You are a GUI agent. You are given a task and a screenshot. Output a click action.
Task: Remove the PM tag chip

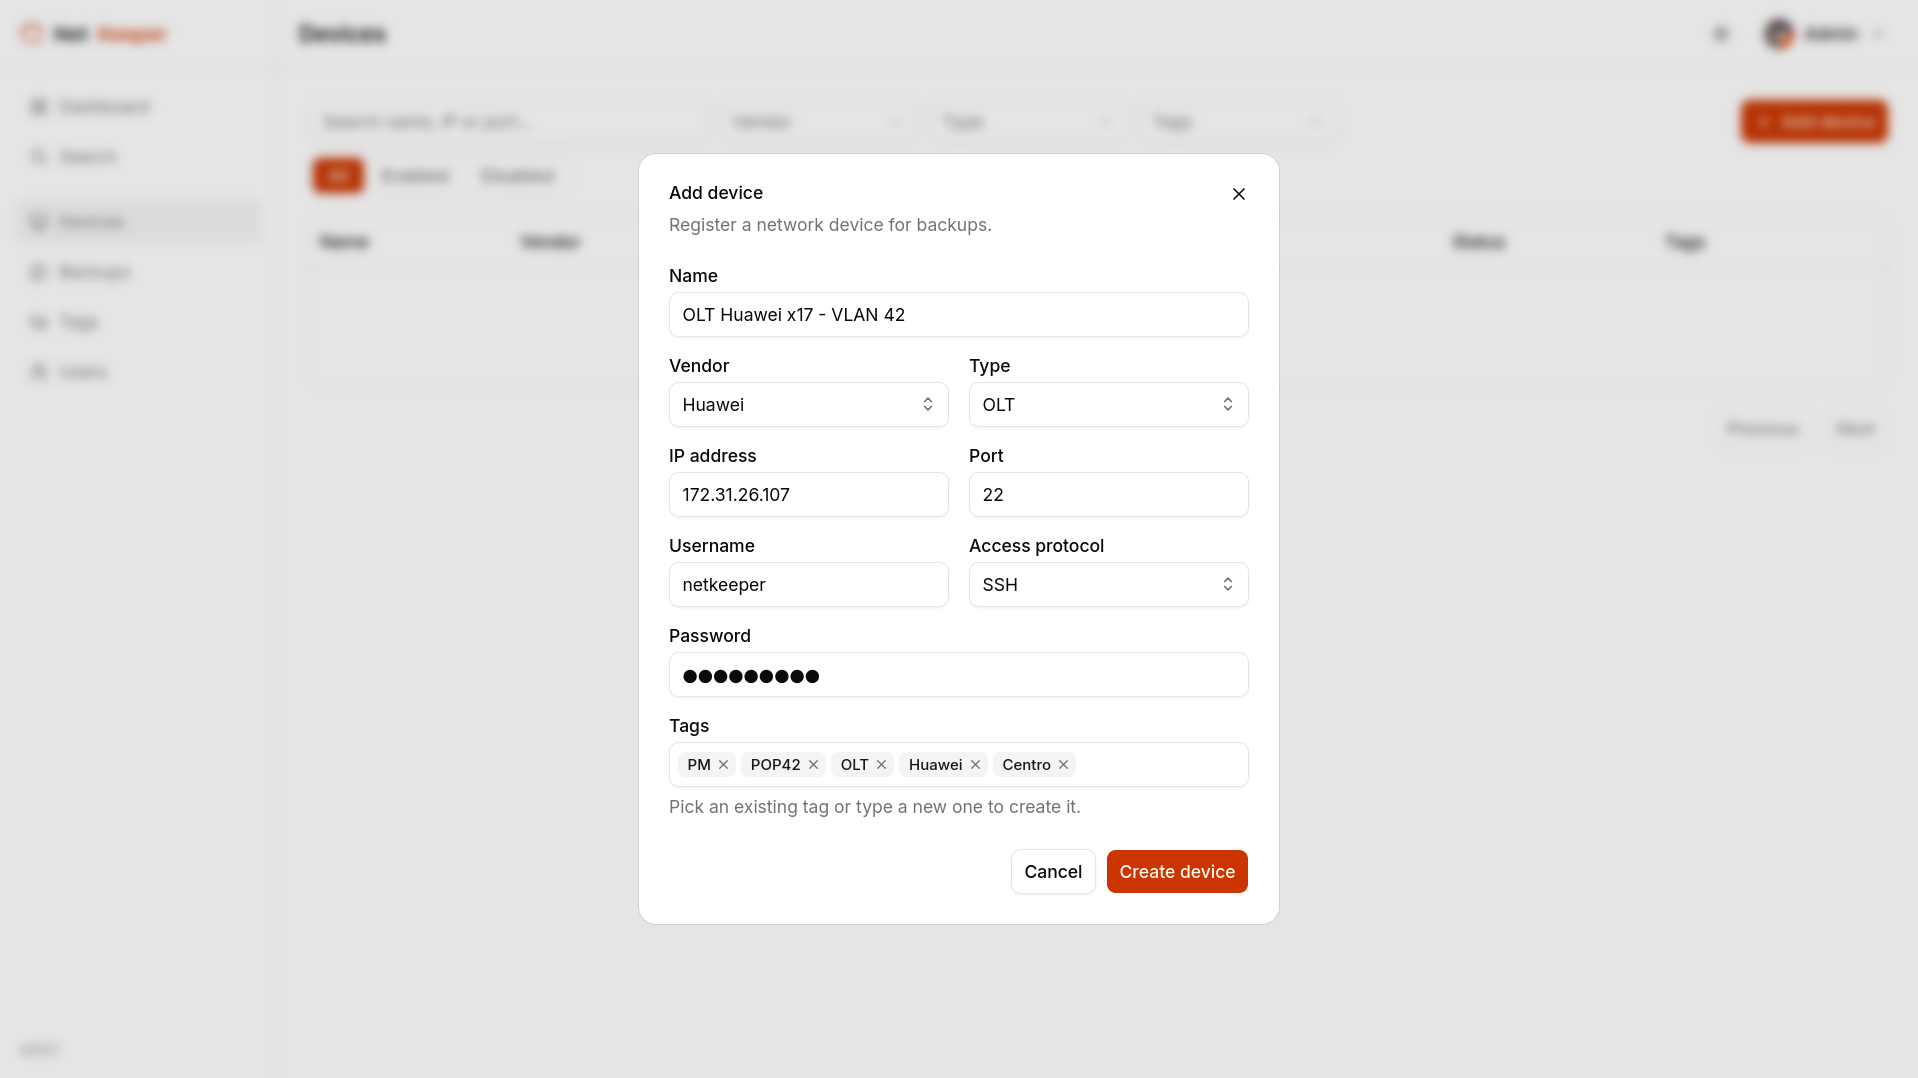pyautogui.click(x=723, y=765)
